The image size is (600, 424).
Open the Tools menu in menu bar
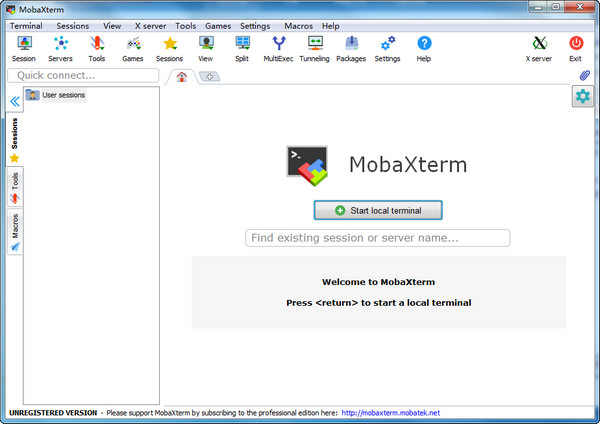point(186,26)
